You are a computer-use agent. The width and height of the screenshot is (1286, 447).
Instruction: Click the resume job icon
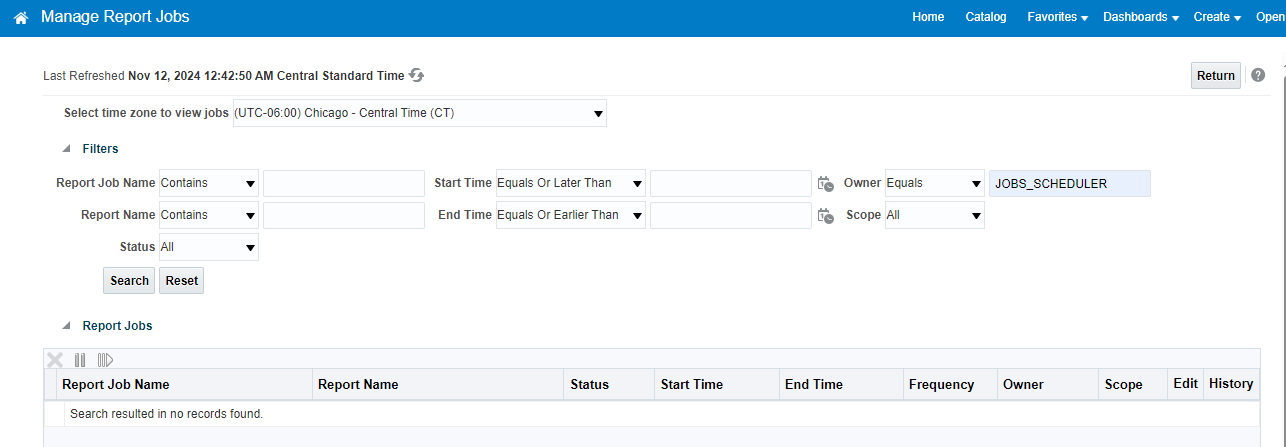[105, 360]
